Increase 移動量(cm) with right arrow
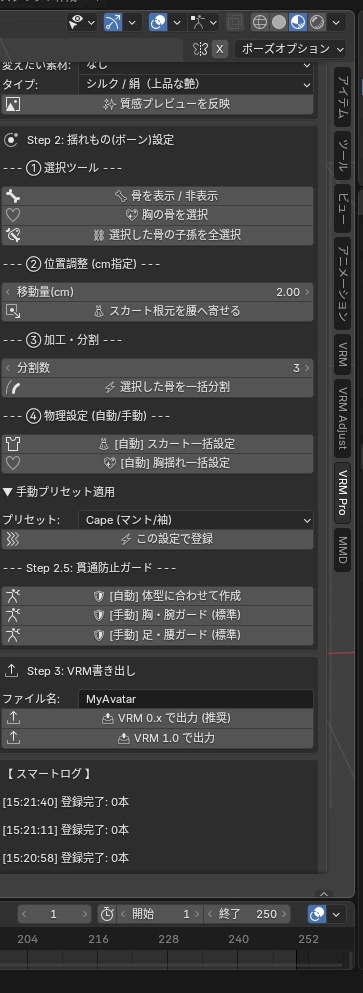This screenshot has width=363, height=993. click(307, 292)
